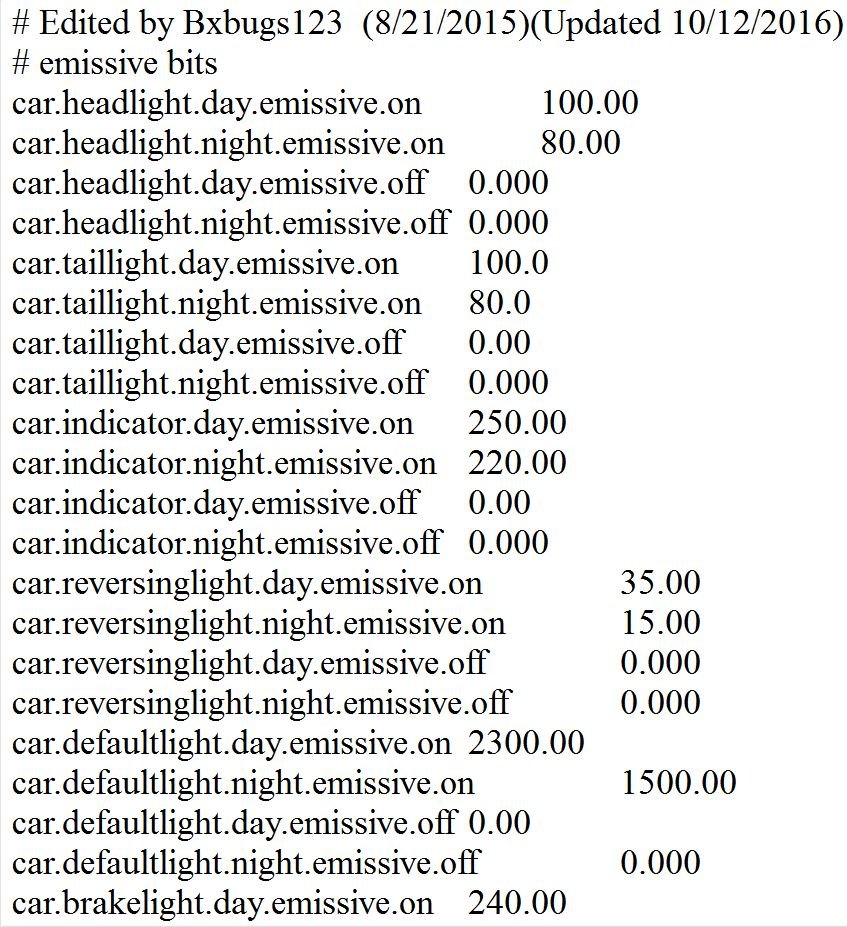Select the 220.00 indicator night value

[x=517, y=464]
